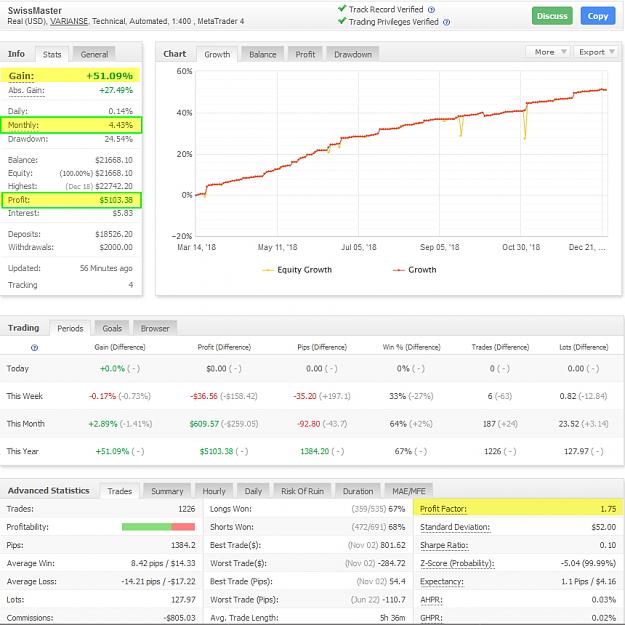The image size is (625, 625).
Task: Click the help icon beside Track Record Verified
Action: point(431,10)
